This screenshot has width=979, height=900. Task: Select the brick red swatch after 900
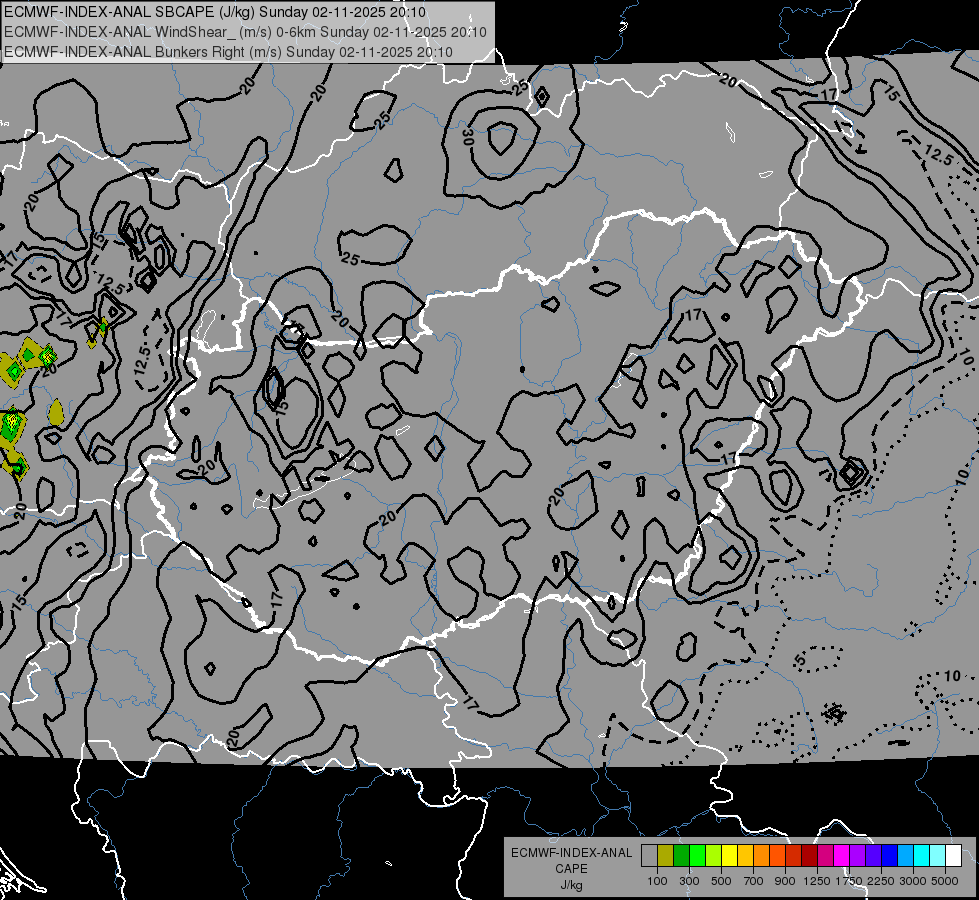pyautogui.click(x=794, y=856)
